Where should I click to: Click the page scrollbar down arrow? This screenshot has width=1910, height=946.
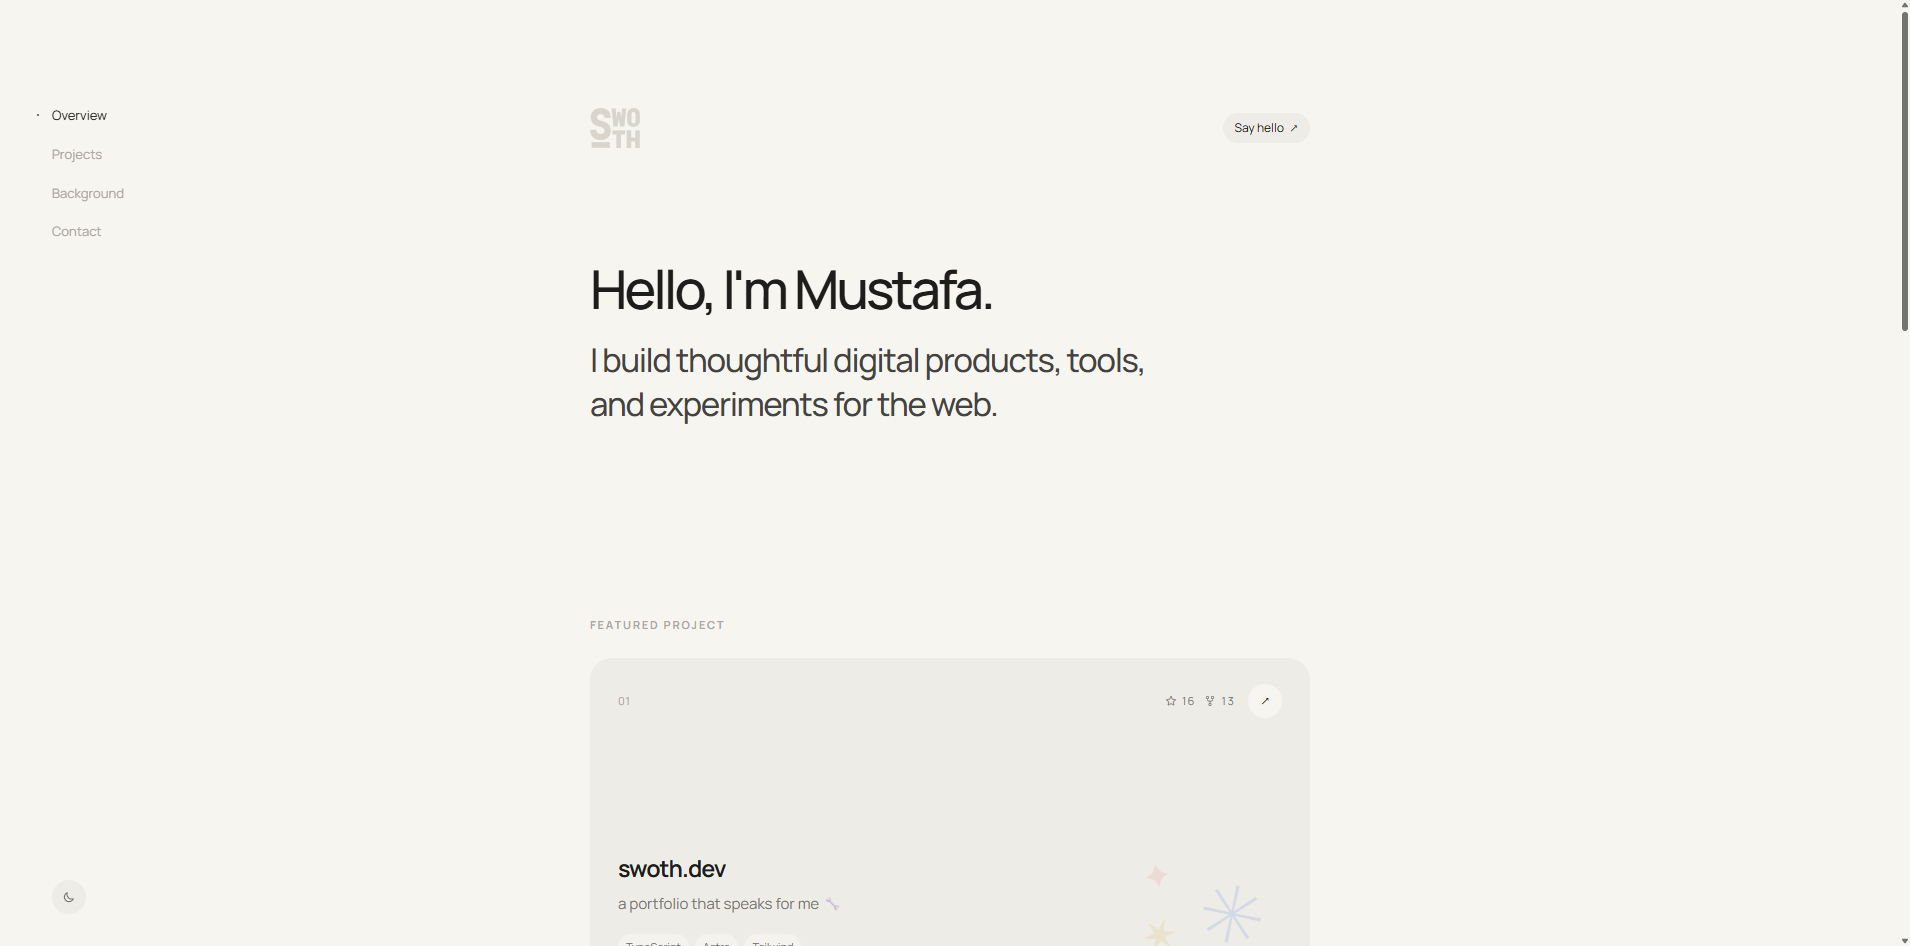[x=1904, y=939]
